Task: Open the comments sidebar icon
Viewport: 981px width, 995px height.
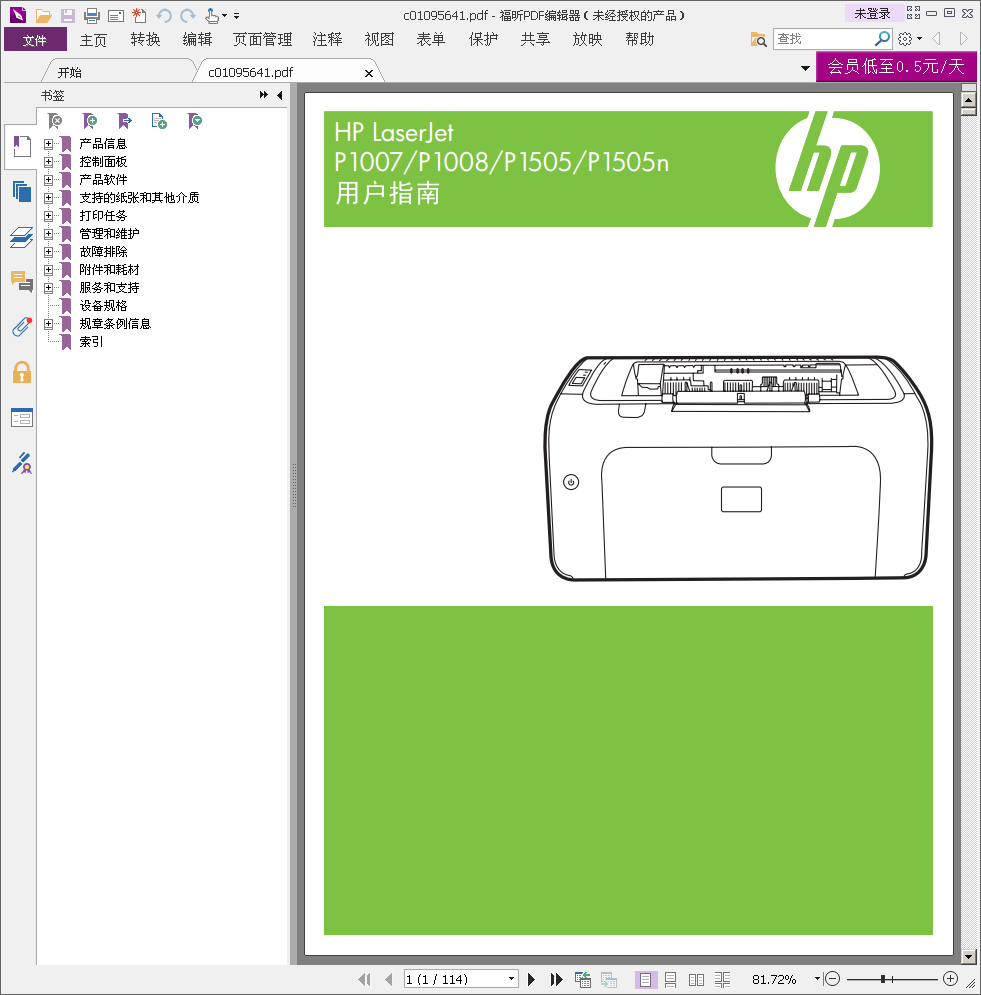Action: (22, 281)
